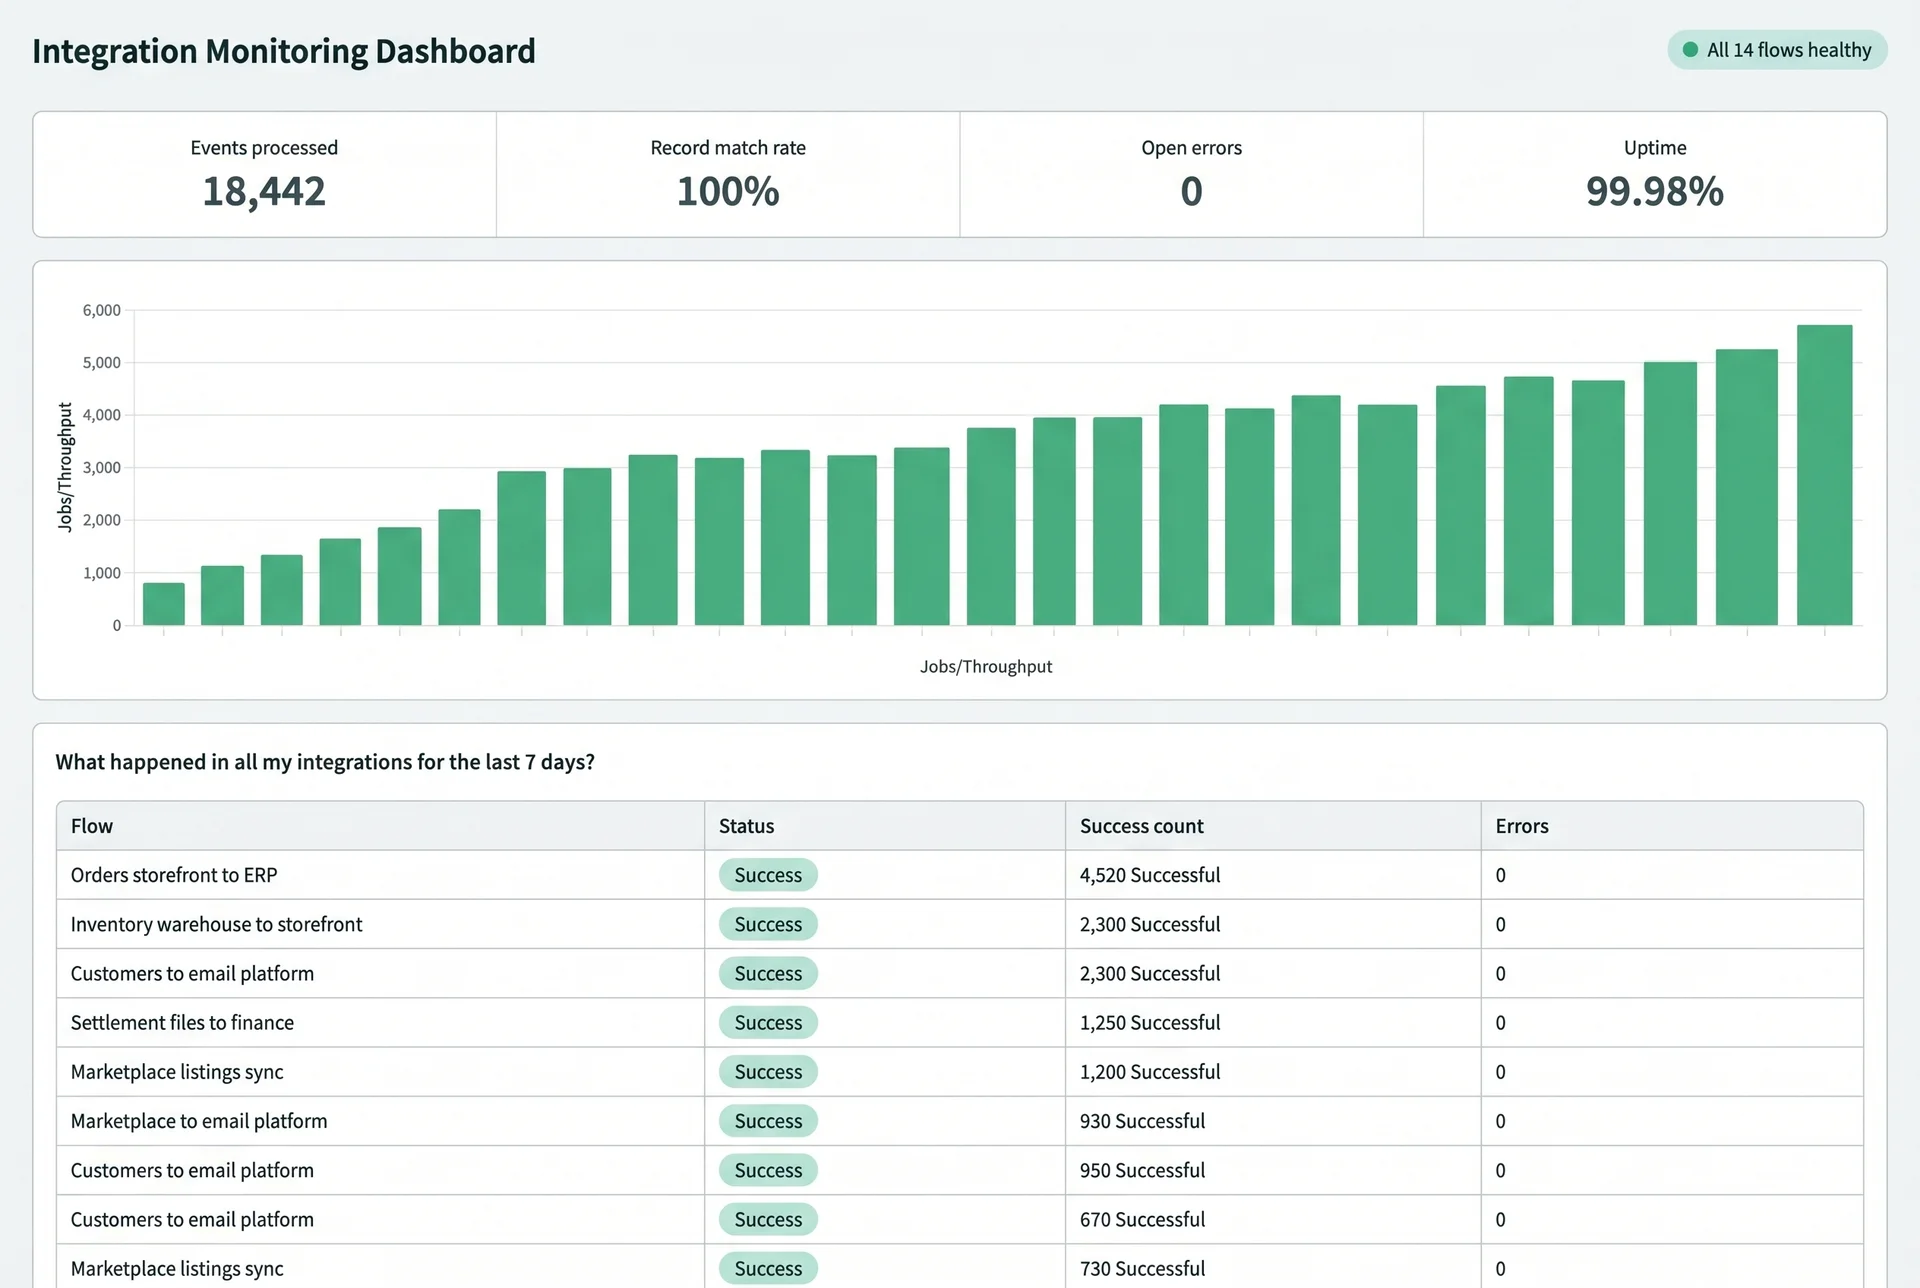The image size is (1920, 1288).
Task: Click the "All 14 flows healthy" badge text
Action: point(1788,50)
